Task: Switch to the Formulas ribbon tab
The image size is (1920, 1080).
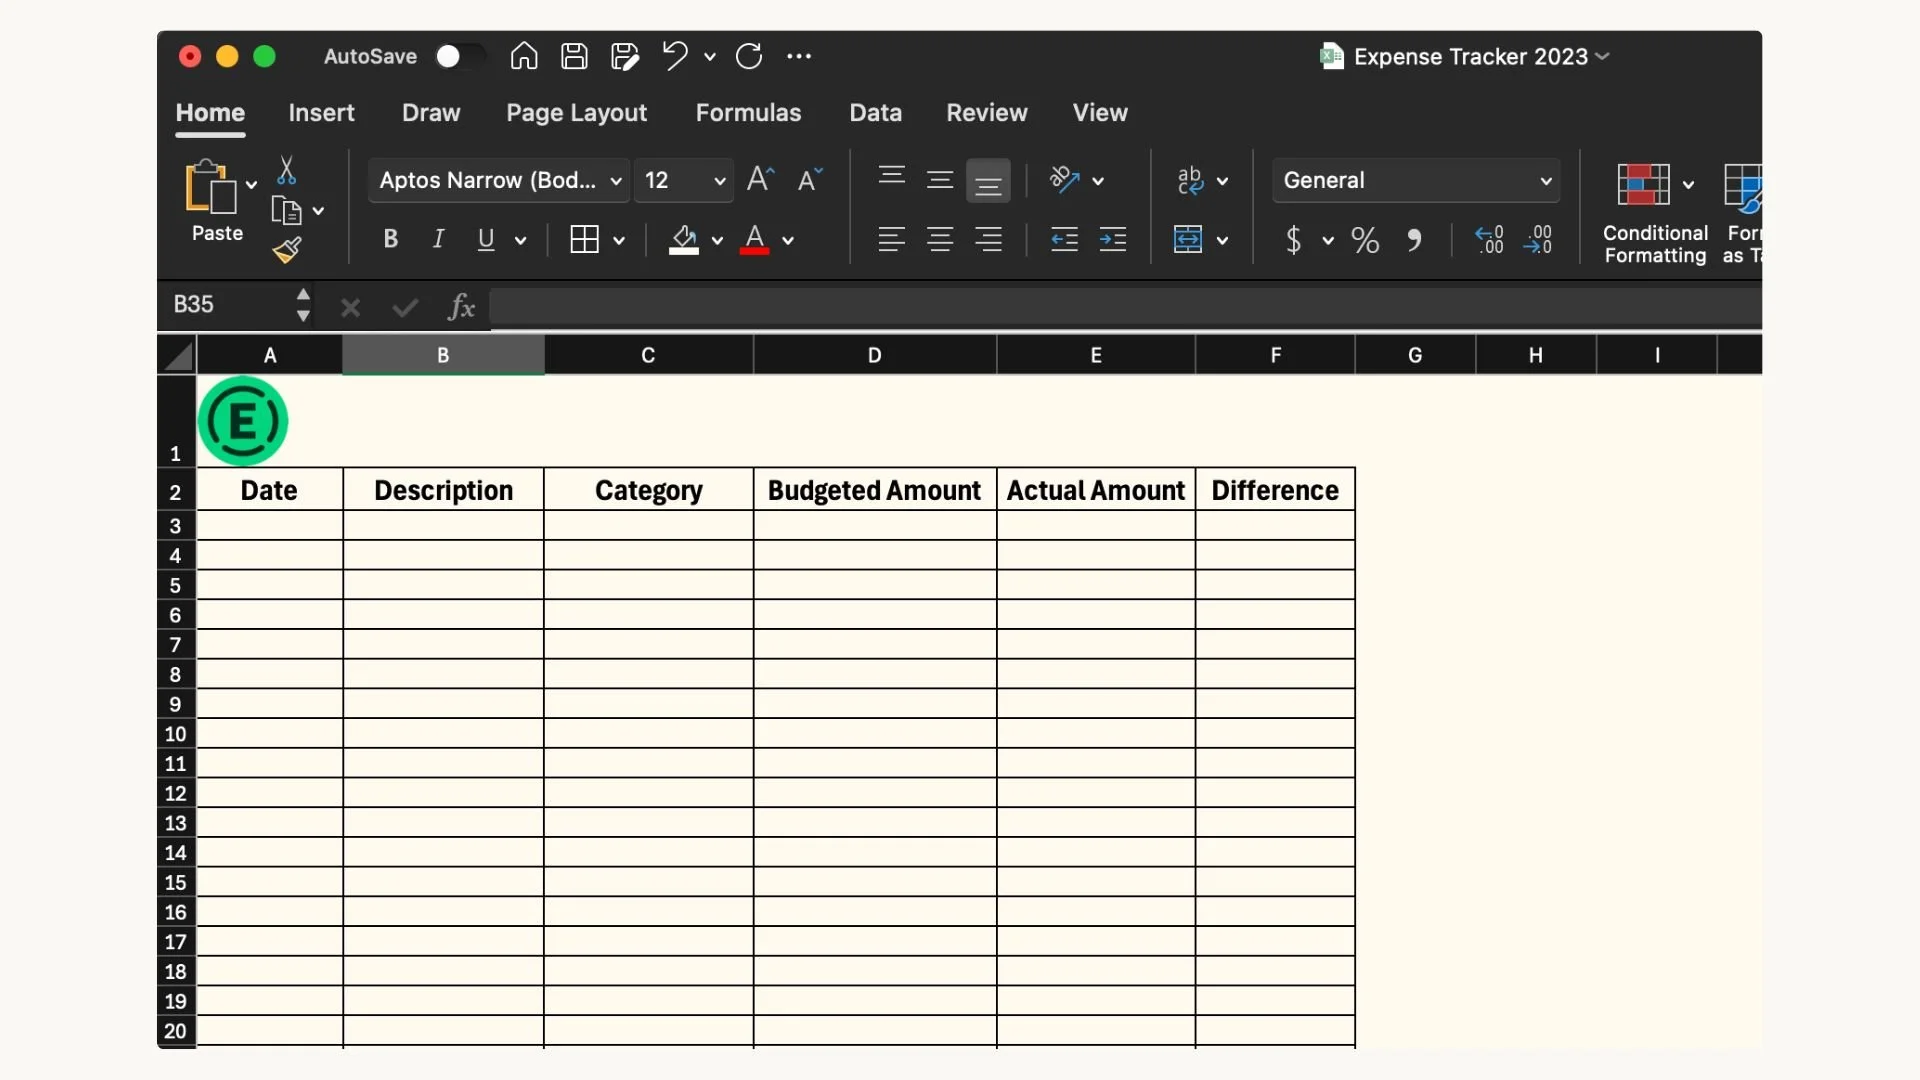Action: coord(748,112)
